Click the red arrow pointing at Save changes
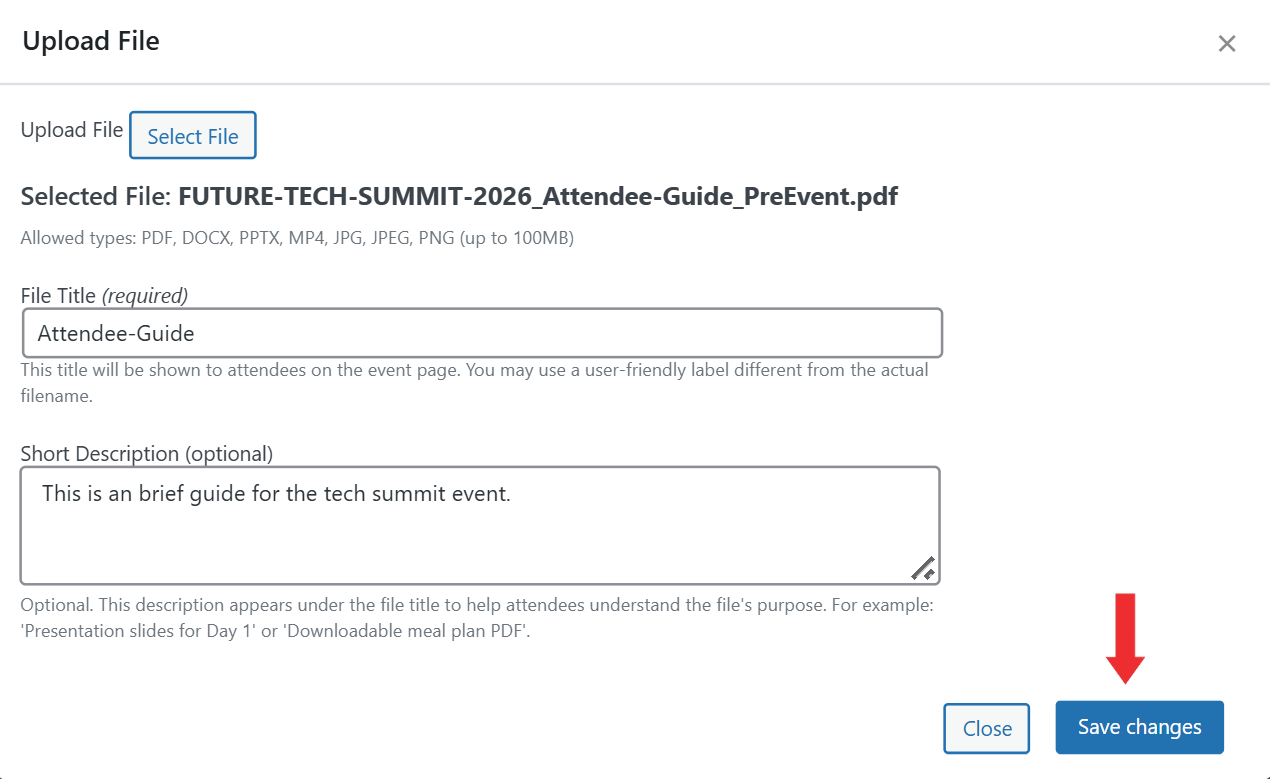The image size is (1270, 779). (1125, 638)
